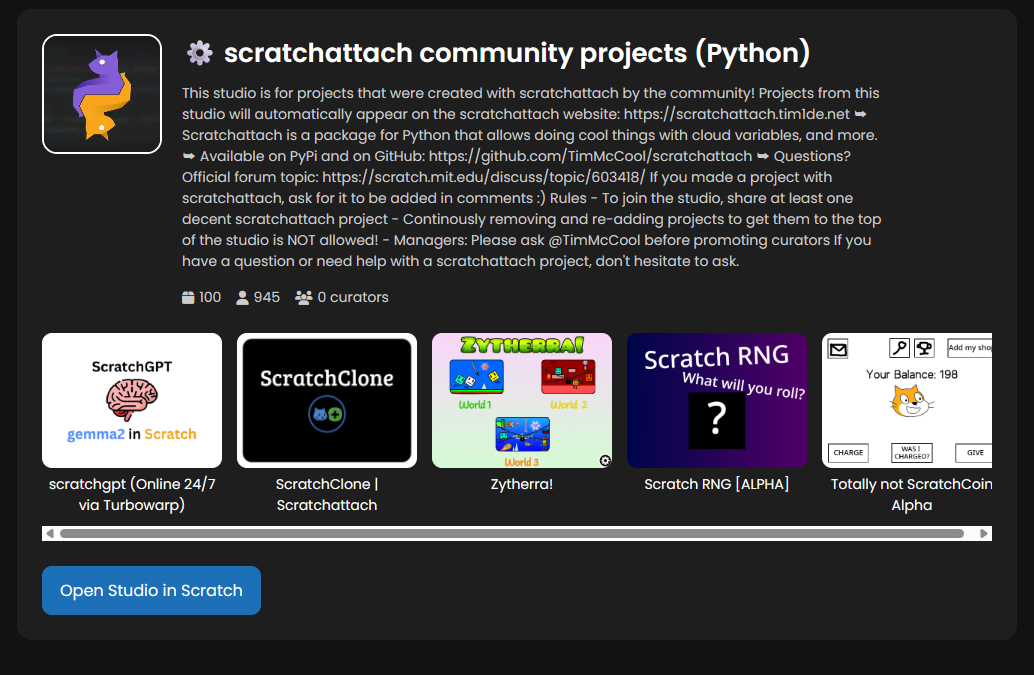1034x675 pixels.
Task: Click the scratch.mit.edu/discuss/topic/603418/ URL text
Action: click(x=483, y=177)
